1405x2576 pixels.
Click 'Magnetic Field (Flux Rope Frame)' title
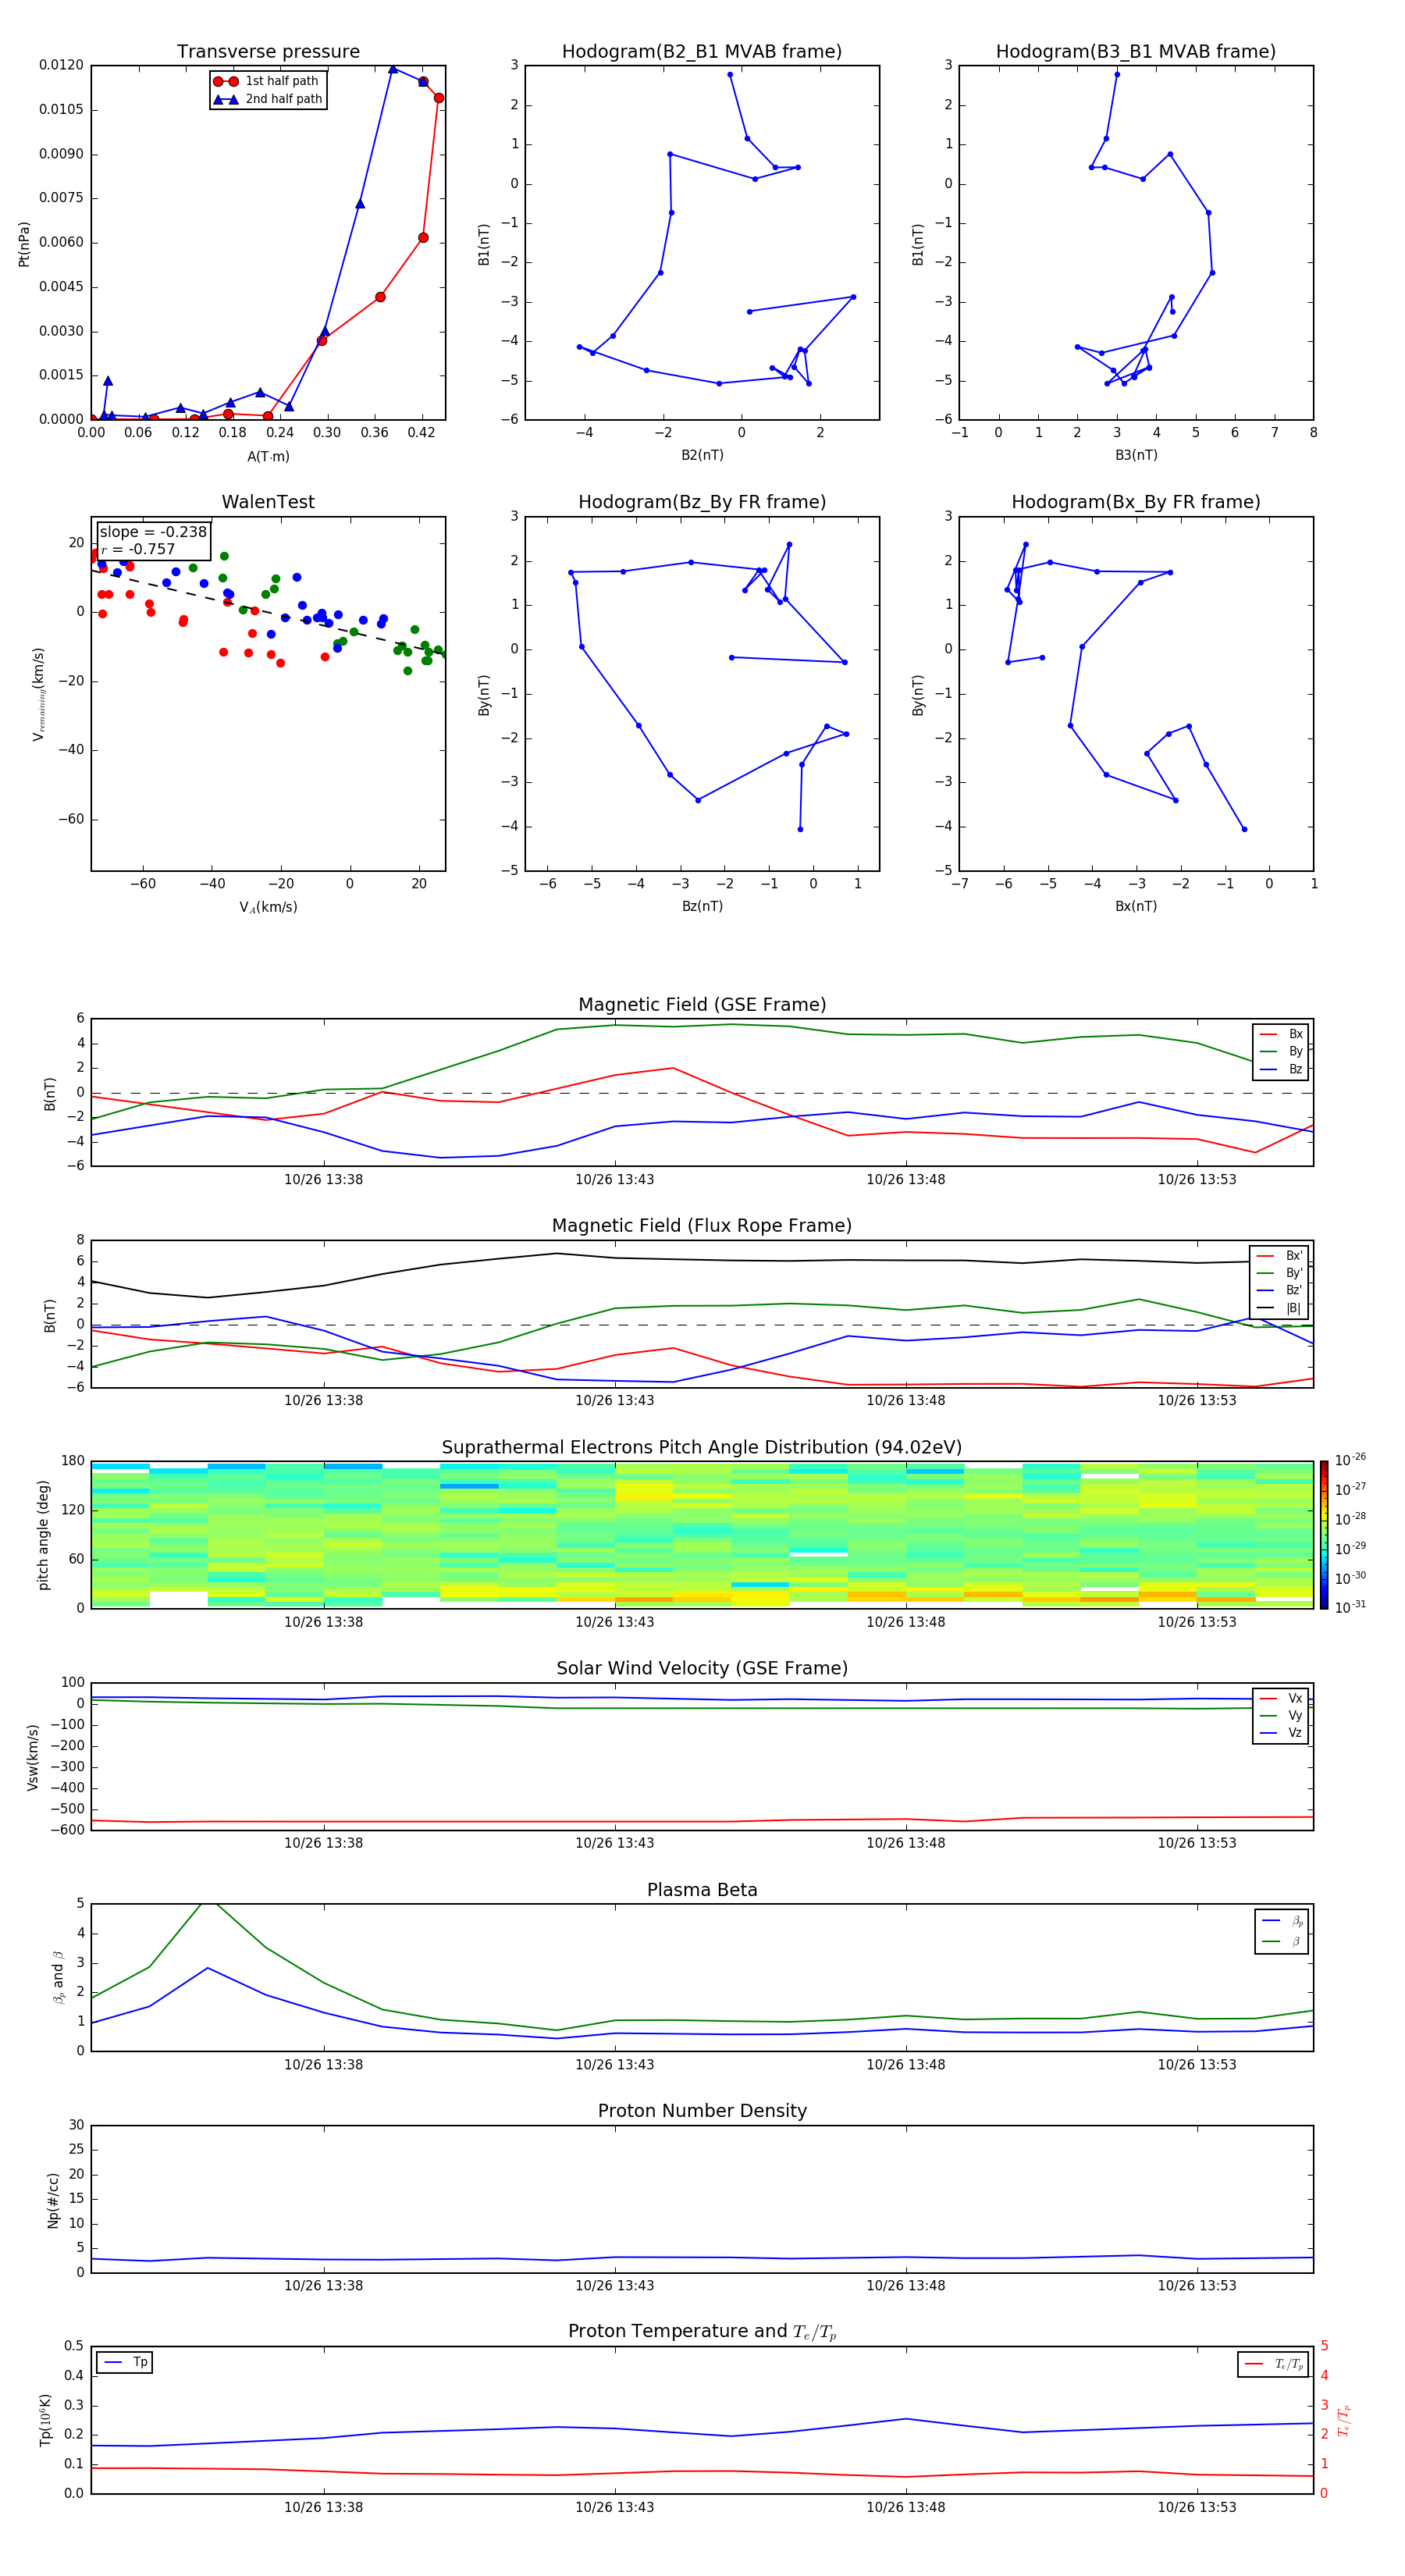coord(702,1226)
